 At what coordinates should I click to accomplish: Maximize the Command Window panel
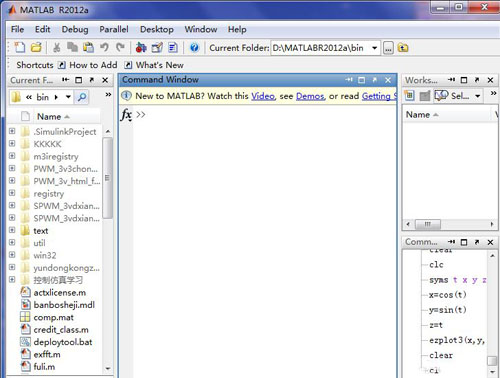[361, 80]
